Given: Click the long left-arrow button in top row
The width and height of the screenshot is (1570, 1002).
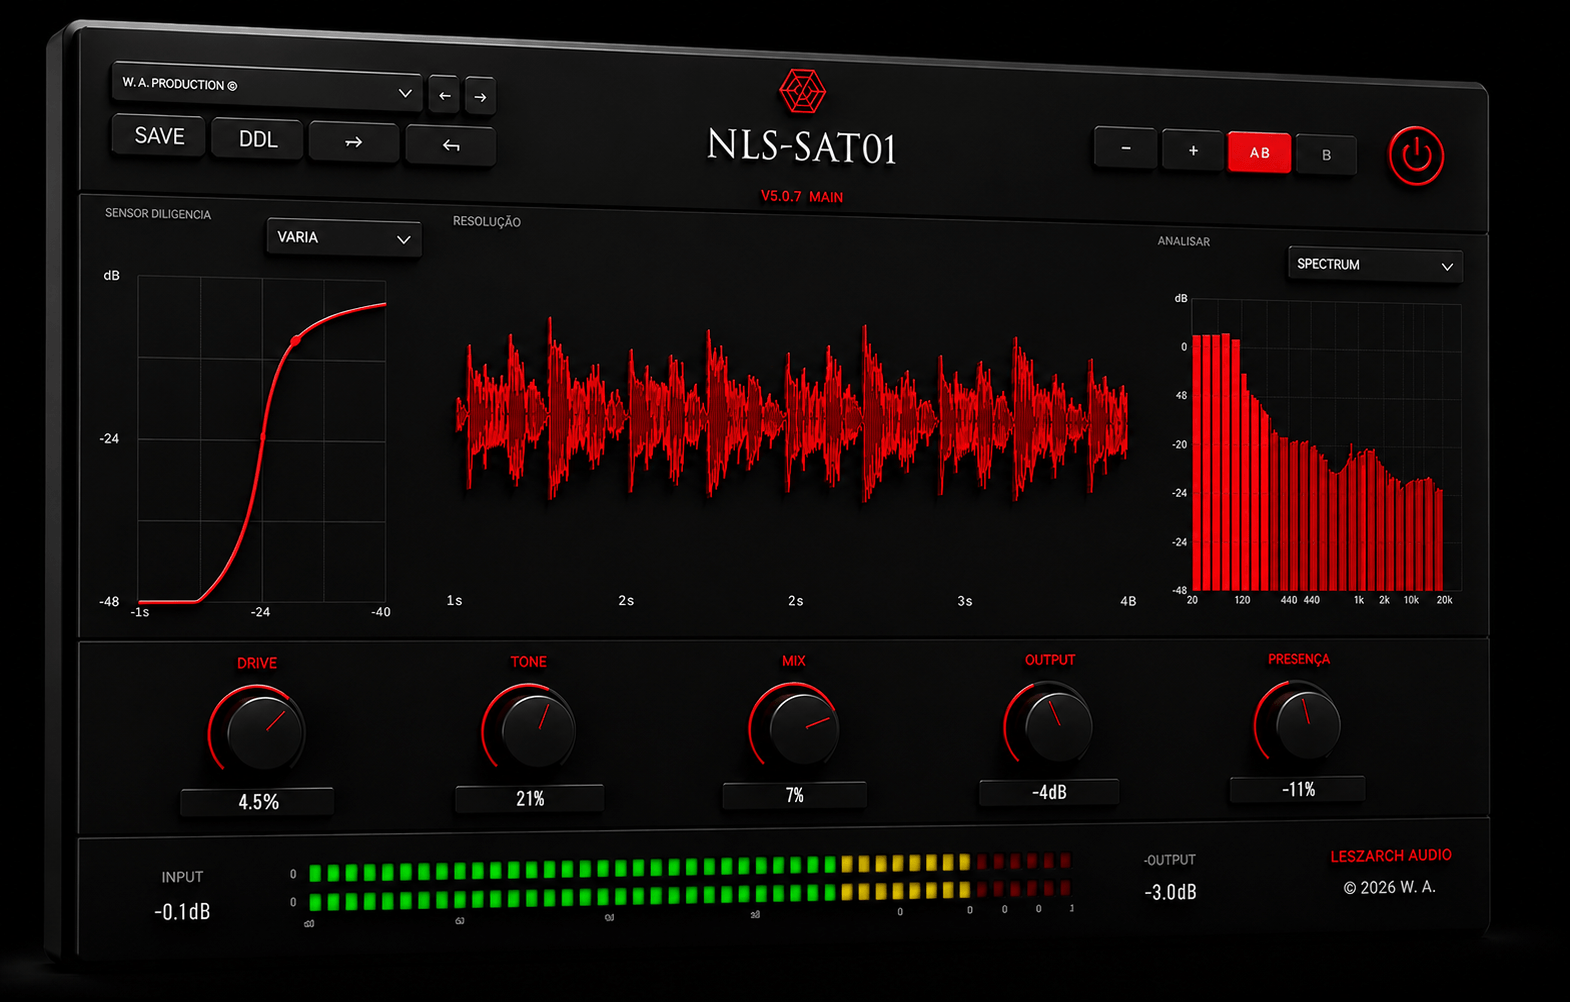Looking at the screenshot, I should pyautogui.click(x=451, y=146).
